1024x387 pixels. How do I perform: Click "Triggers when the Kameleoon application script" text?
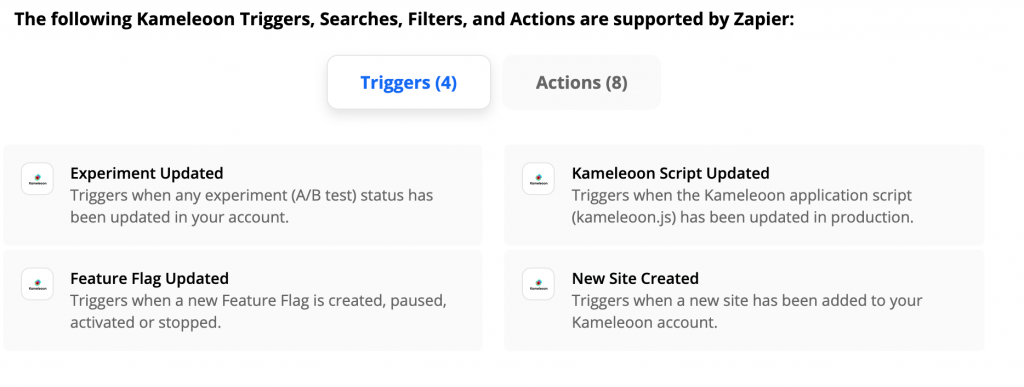742,195
